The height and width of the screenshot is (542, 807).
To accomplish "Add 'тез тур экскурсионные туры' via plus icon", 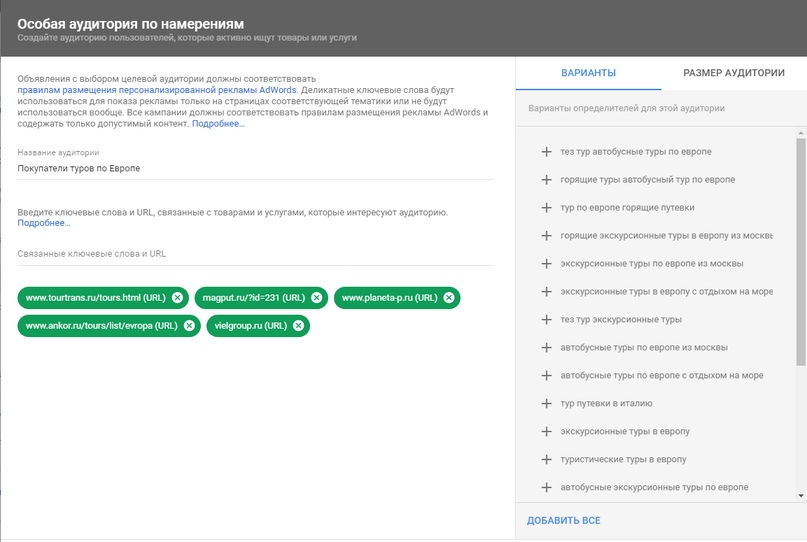I will [546, 320].
